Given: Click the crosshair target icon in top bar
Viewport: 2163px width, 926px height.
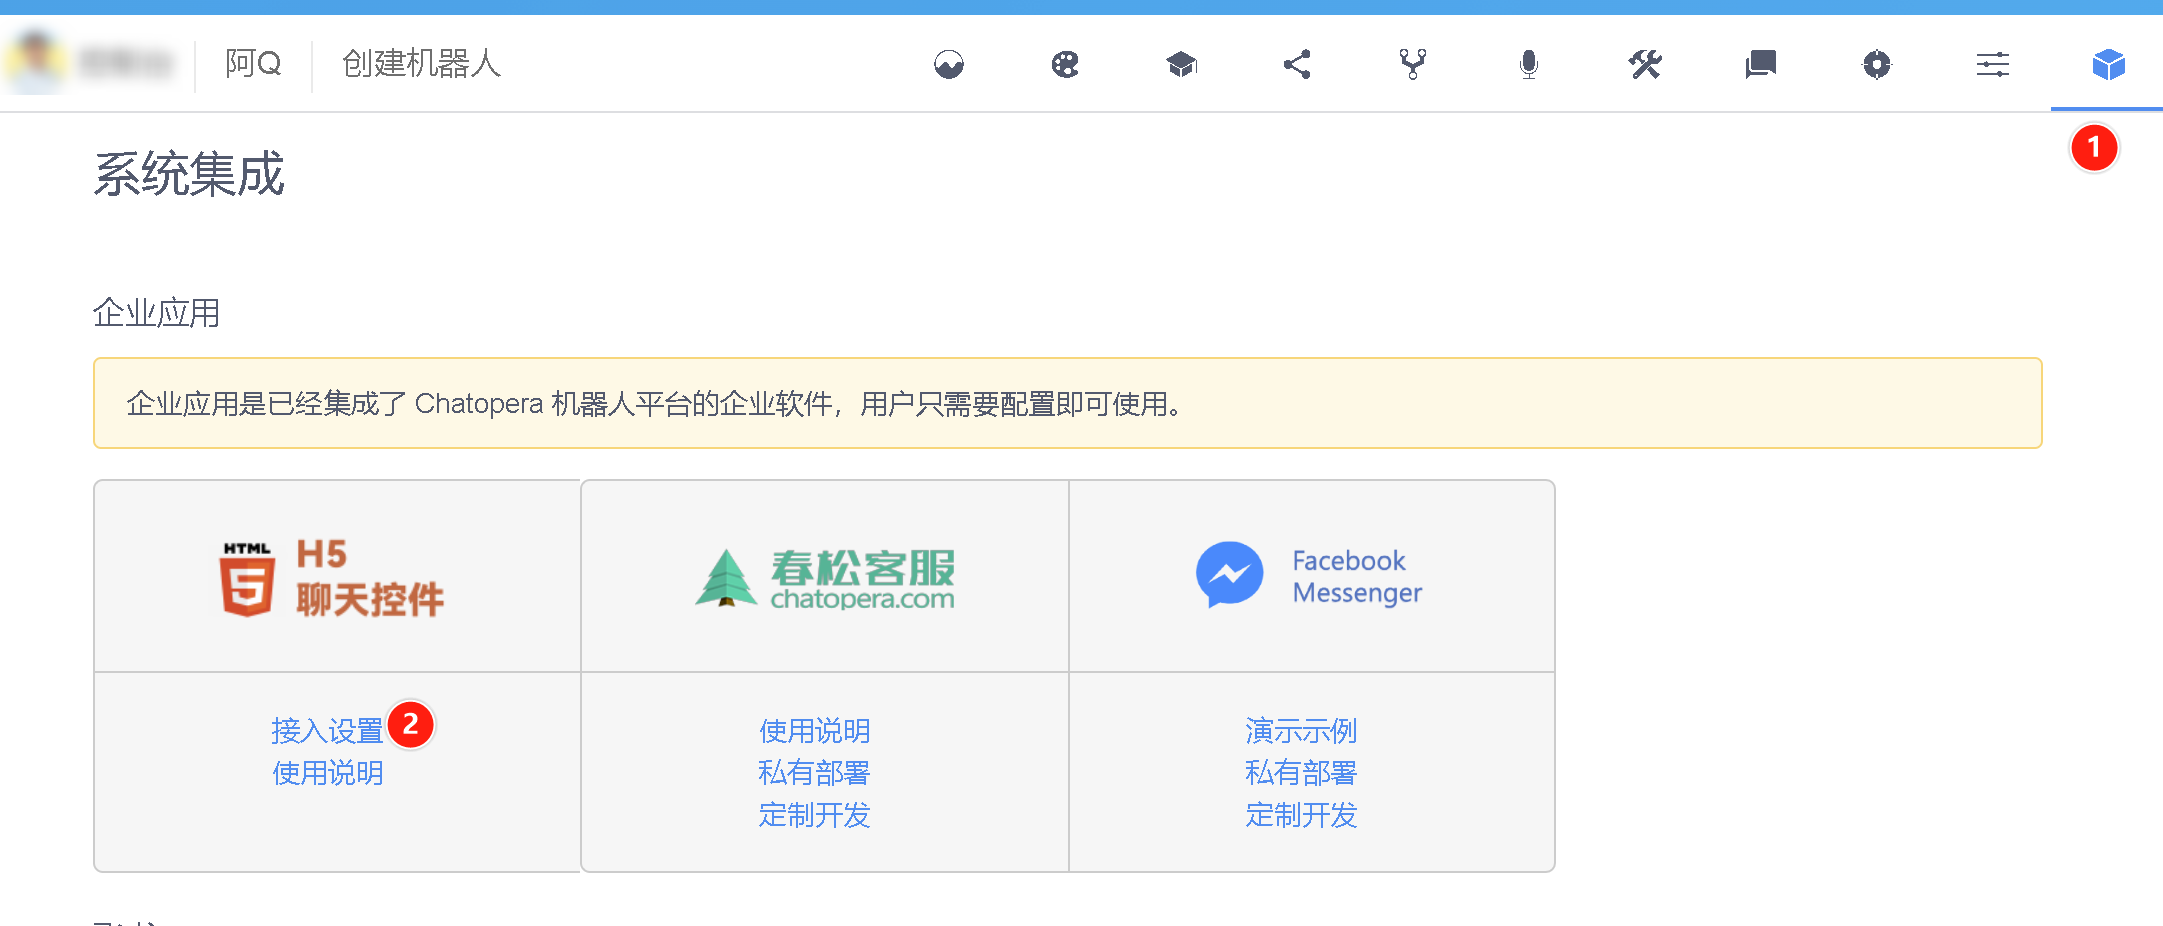Looking at the screenshot, I should [x=1877, y=65].
